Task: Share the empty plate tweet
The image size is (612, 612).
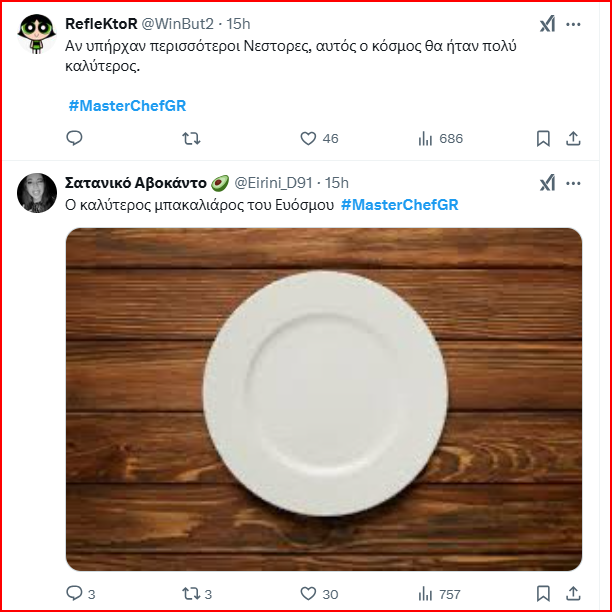Action: [x=574, y=593]
